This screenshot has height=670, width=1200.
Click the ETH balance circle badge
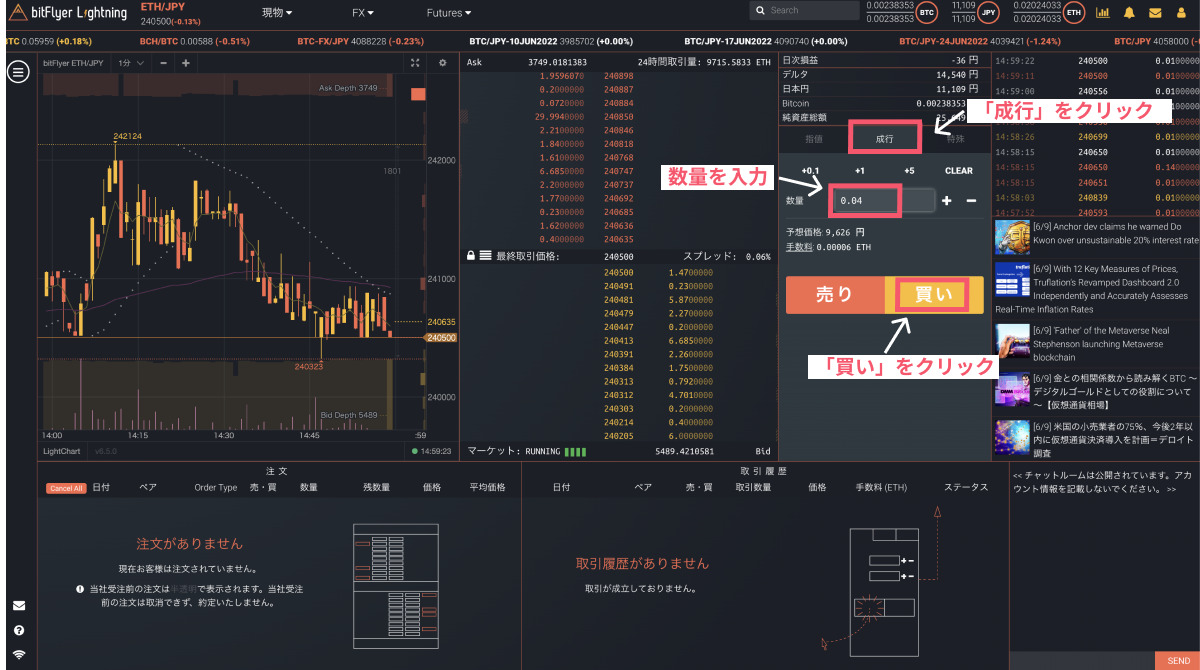pos(1073,13)
